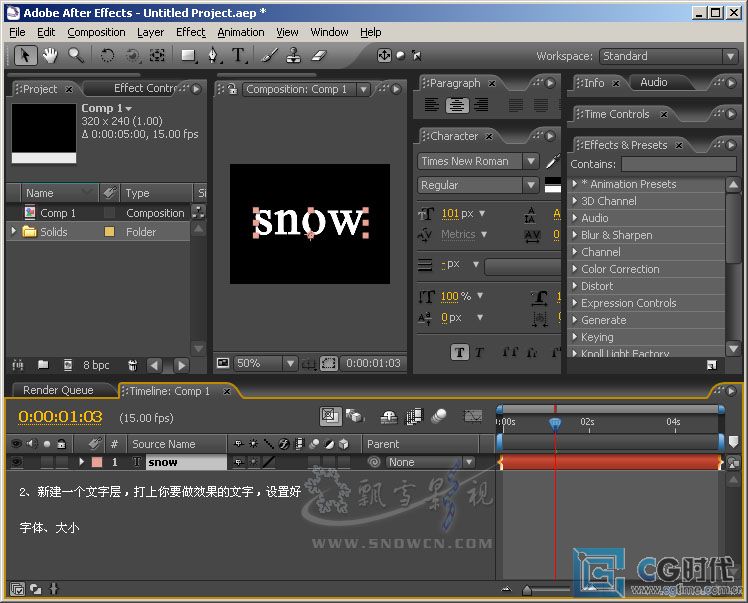Switch to the Audio tab
Image resolution: width=748 pixels, height=603 pixels.
point(654,83)
